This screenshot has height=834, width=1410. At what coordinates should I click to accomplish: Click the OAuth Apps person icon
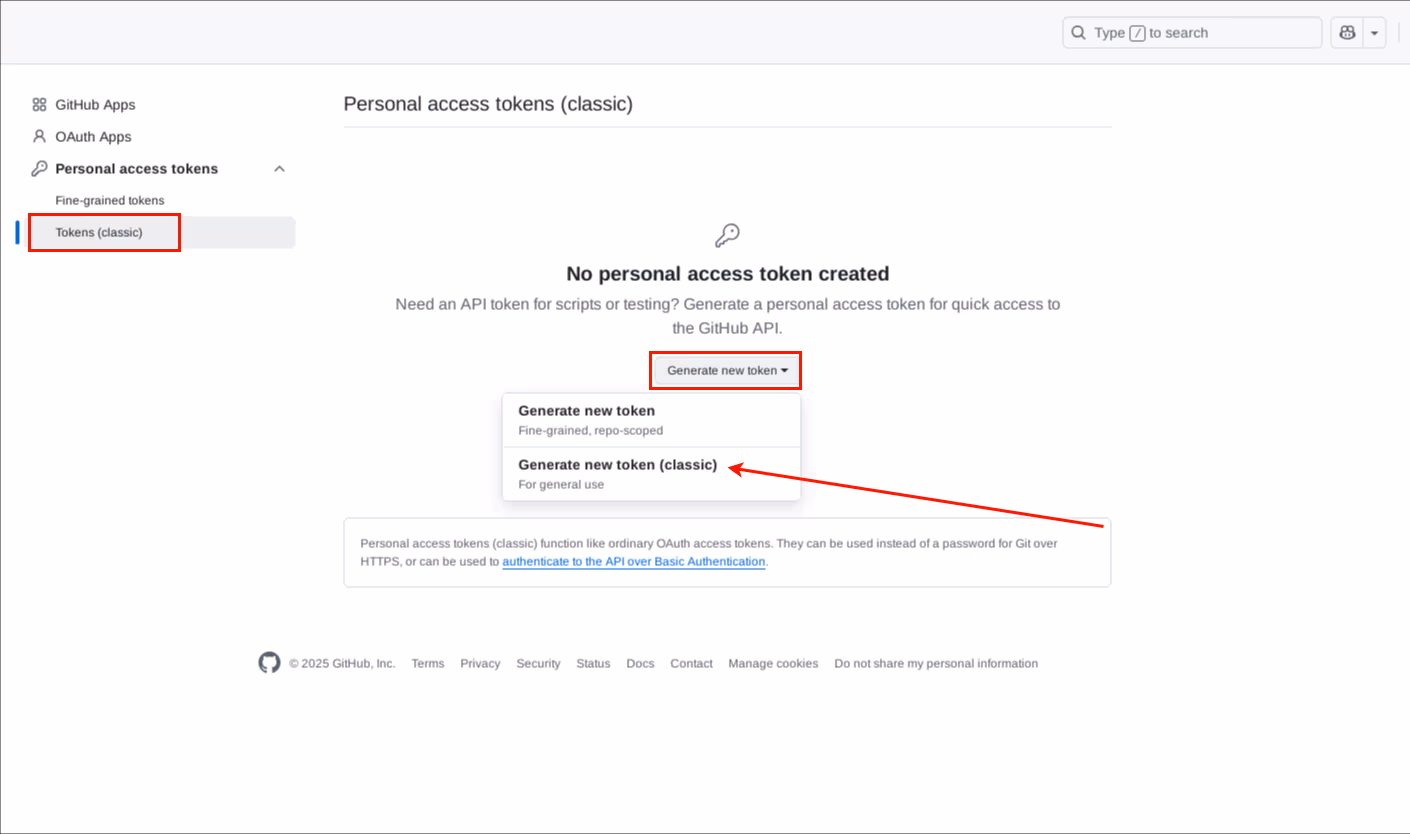pyautogui.click(x=40, y=137)
